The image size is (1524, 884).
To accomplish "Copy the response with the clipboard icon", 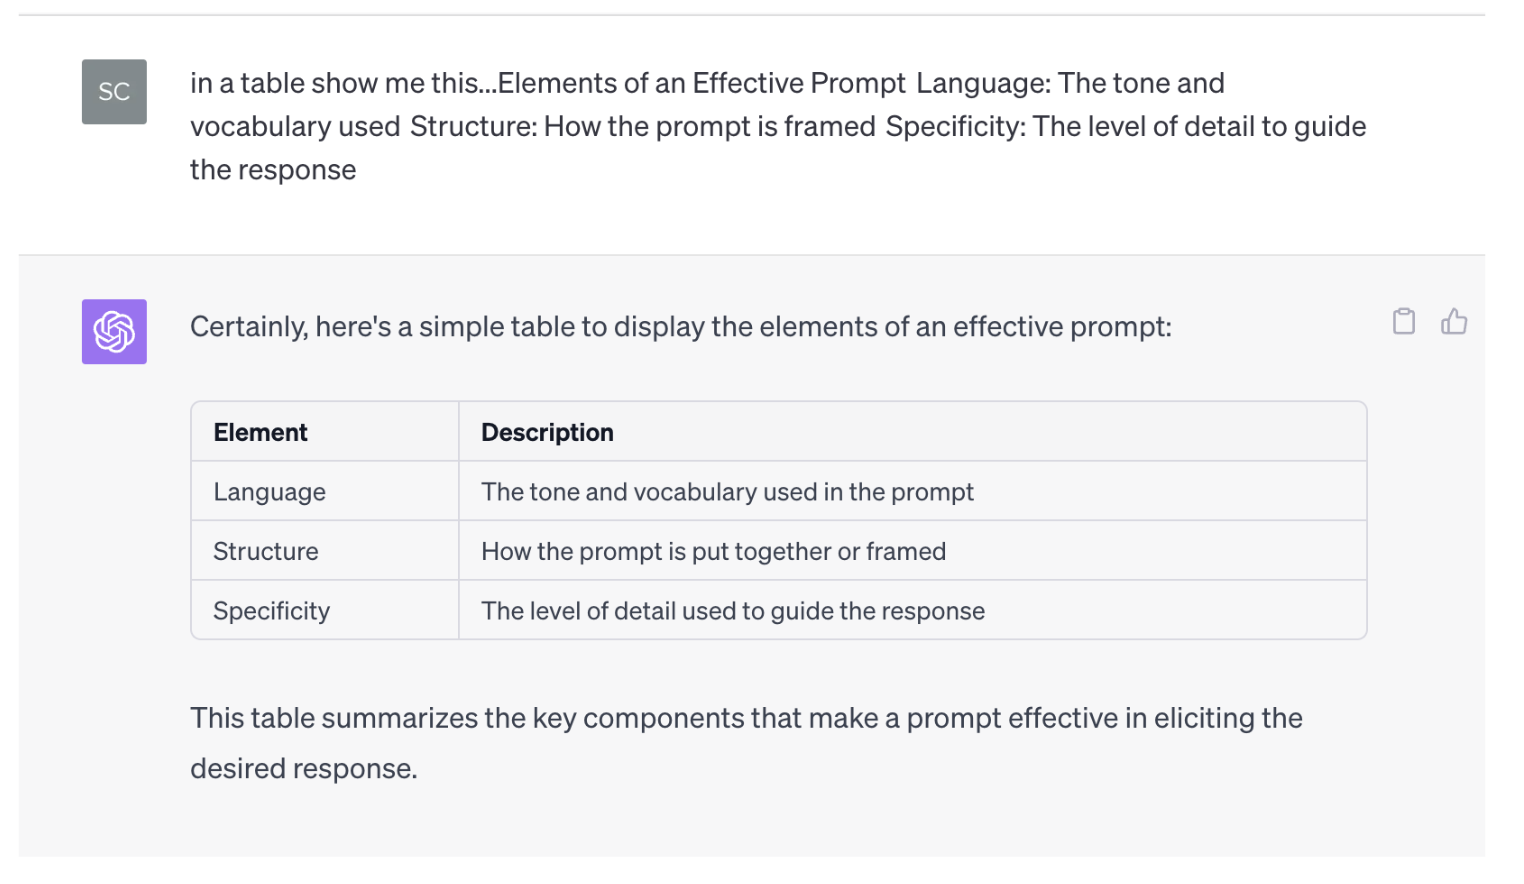I will [1404, 321].
